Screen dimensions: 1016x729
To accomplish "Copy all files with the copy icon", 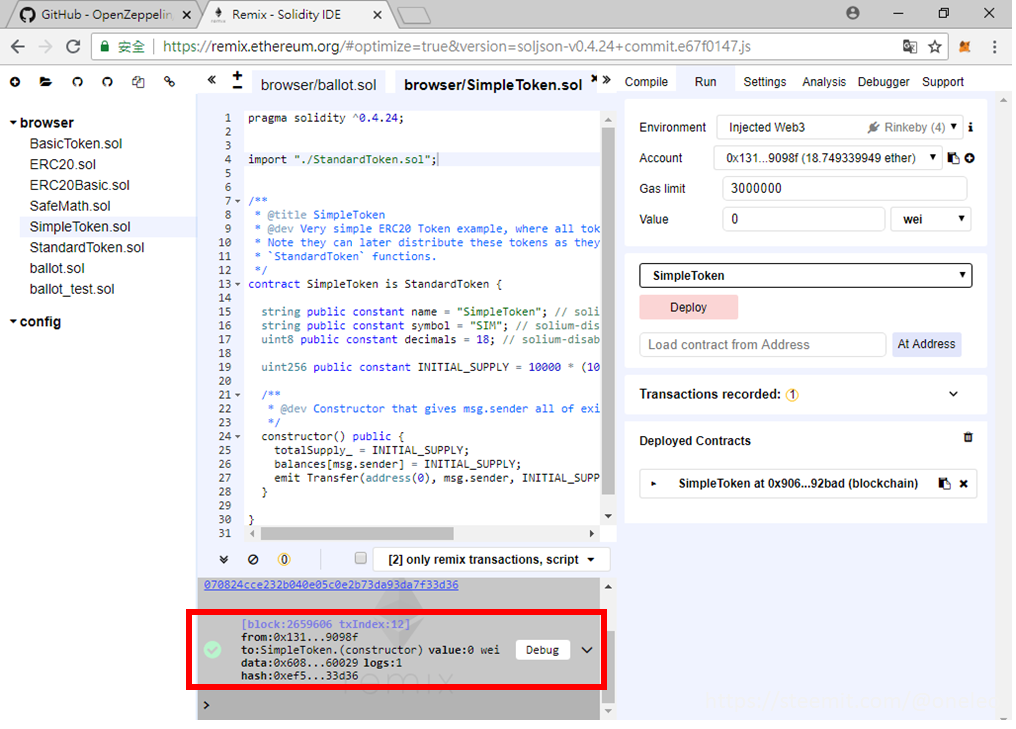I will click(138, 82).
